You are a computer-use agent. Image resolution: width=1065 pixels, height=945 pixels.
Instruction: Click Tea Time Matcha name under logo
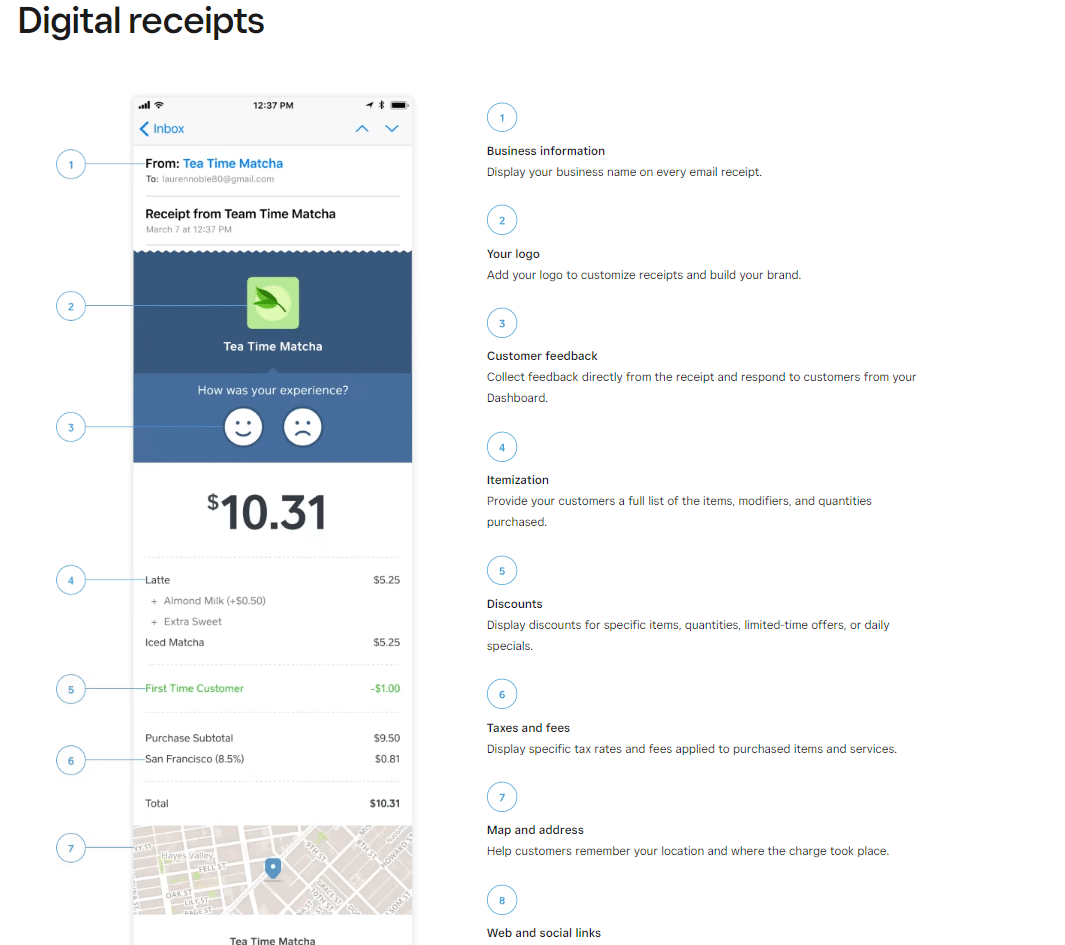point(273,346)
